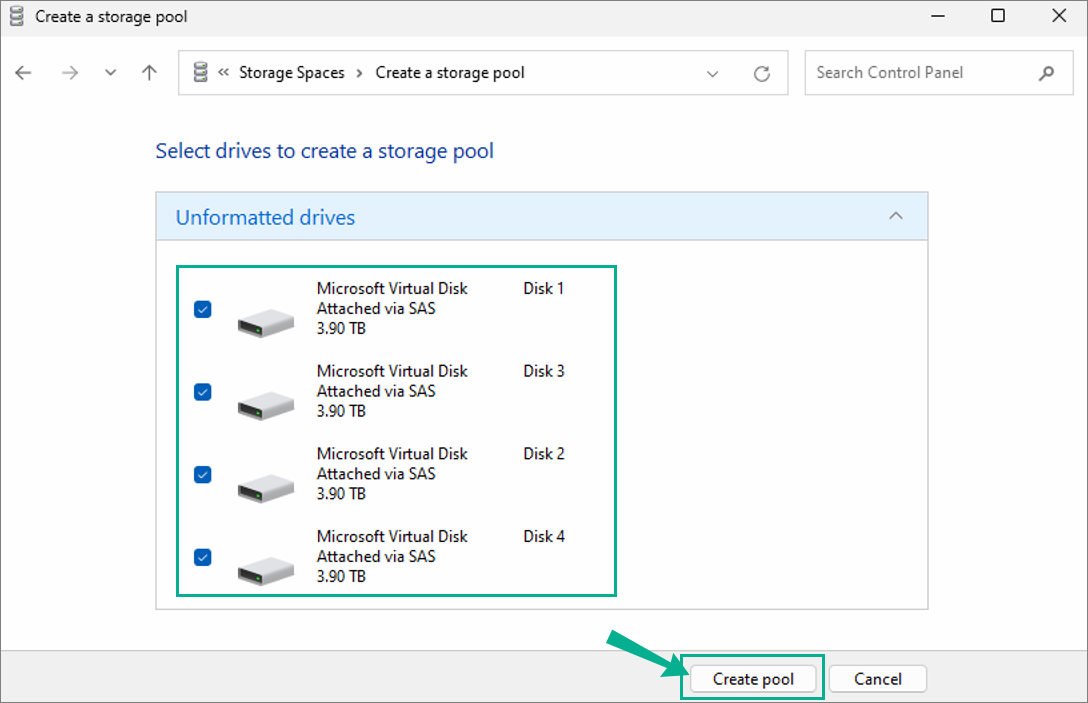This screenshot has height=703, width=1088.
Task: Click the 'Disk 4' label
Action: tap(543, 536)
